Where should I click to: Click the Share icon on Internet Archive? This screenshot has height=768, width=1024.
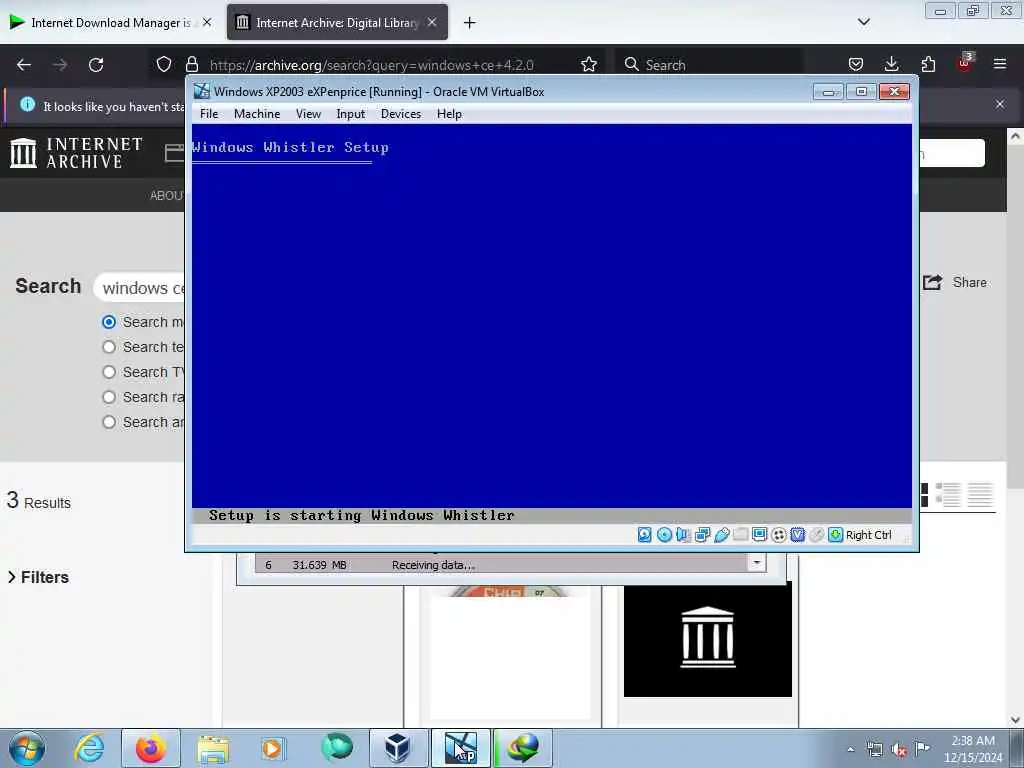click(932, 282)
